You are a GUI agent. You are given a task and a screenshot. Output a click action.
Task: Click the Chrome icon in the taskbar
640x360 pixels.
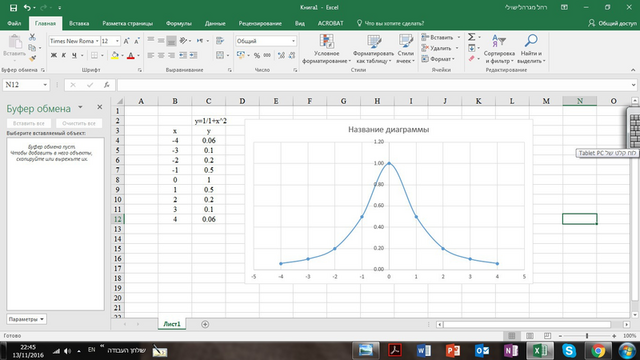pos(598,351)
